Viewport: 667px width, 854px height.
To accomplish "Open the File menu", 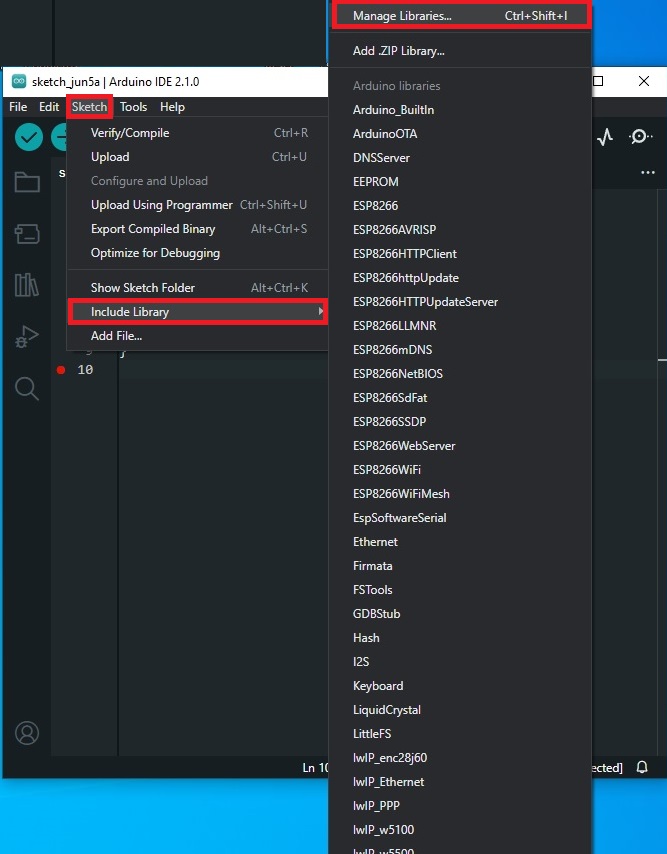I will (x=18, y=107).
